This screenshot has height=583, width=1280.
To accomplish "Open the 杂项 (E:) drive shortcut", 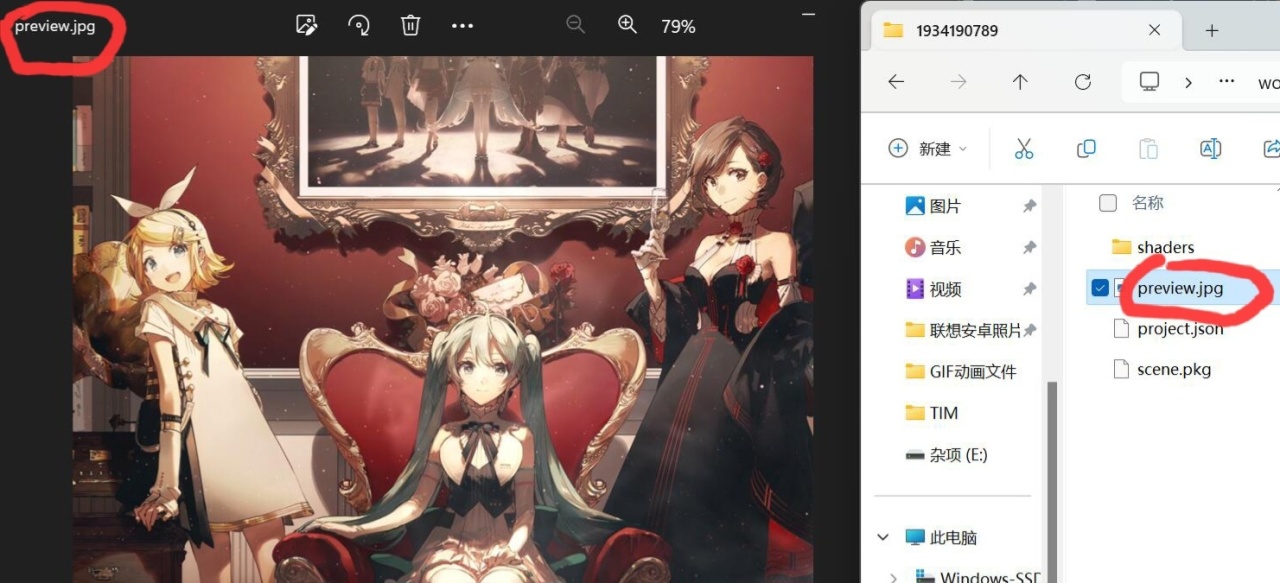I will pos(958,454).
